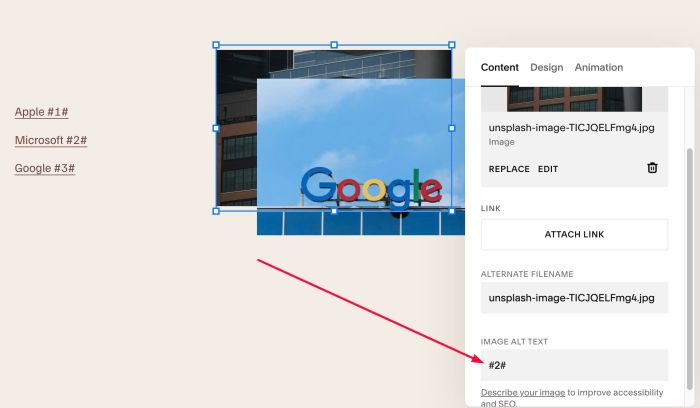Open the Design tab
This screenshot has height=408, width=700.
click(546, 67)
